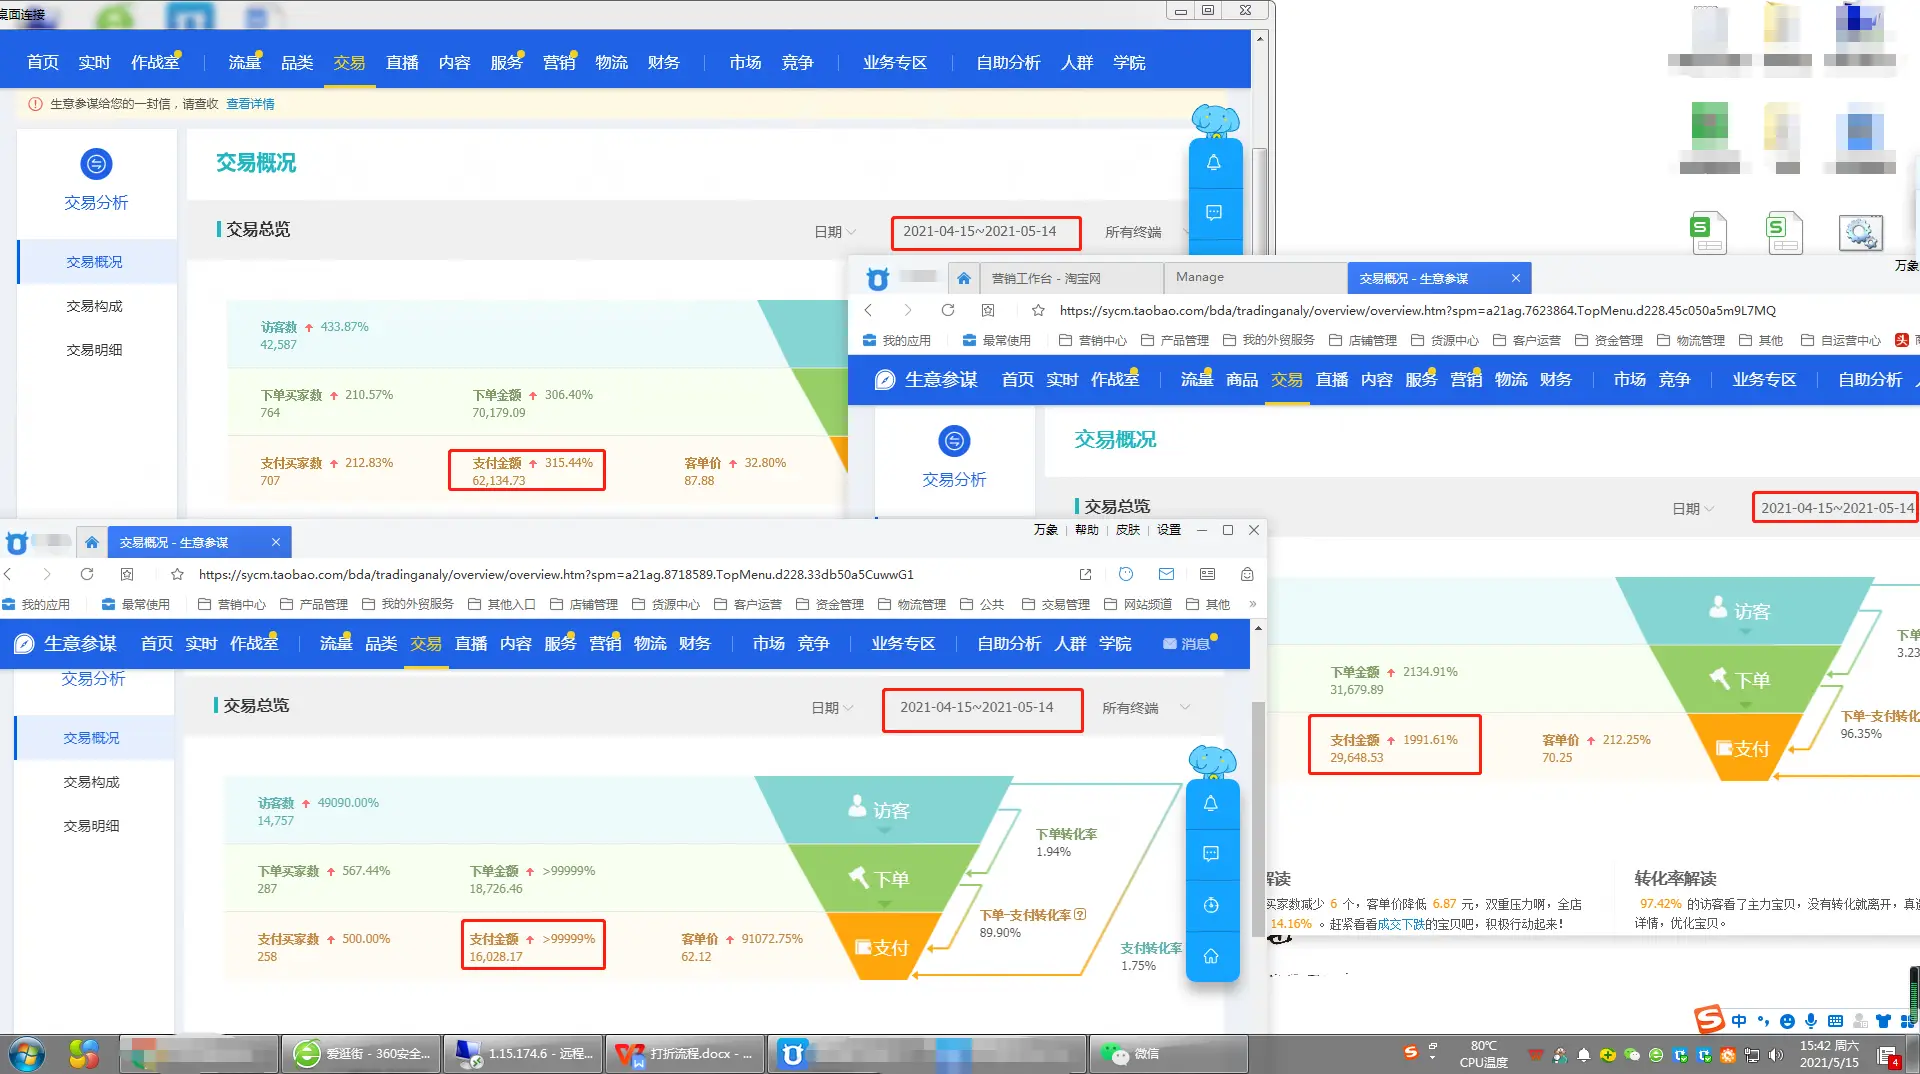Open 商品 in the Manage-tab window navigation

tap(1242, 380)
